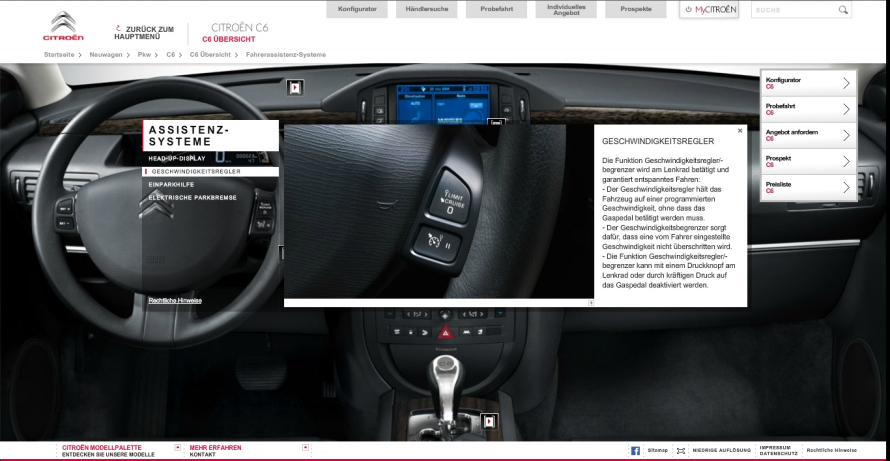Open Individuelles Angebot

tap(566, 9)
